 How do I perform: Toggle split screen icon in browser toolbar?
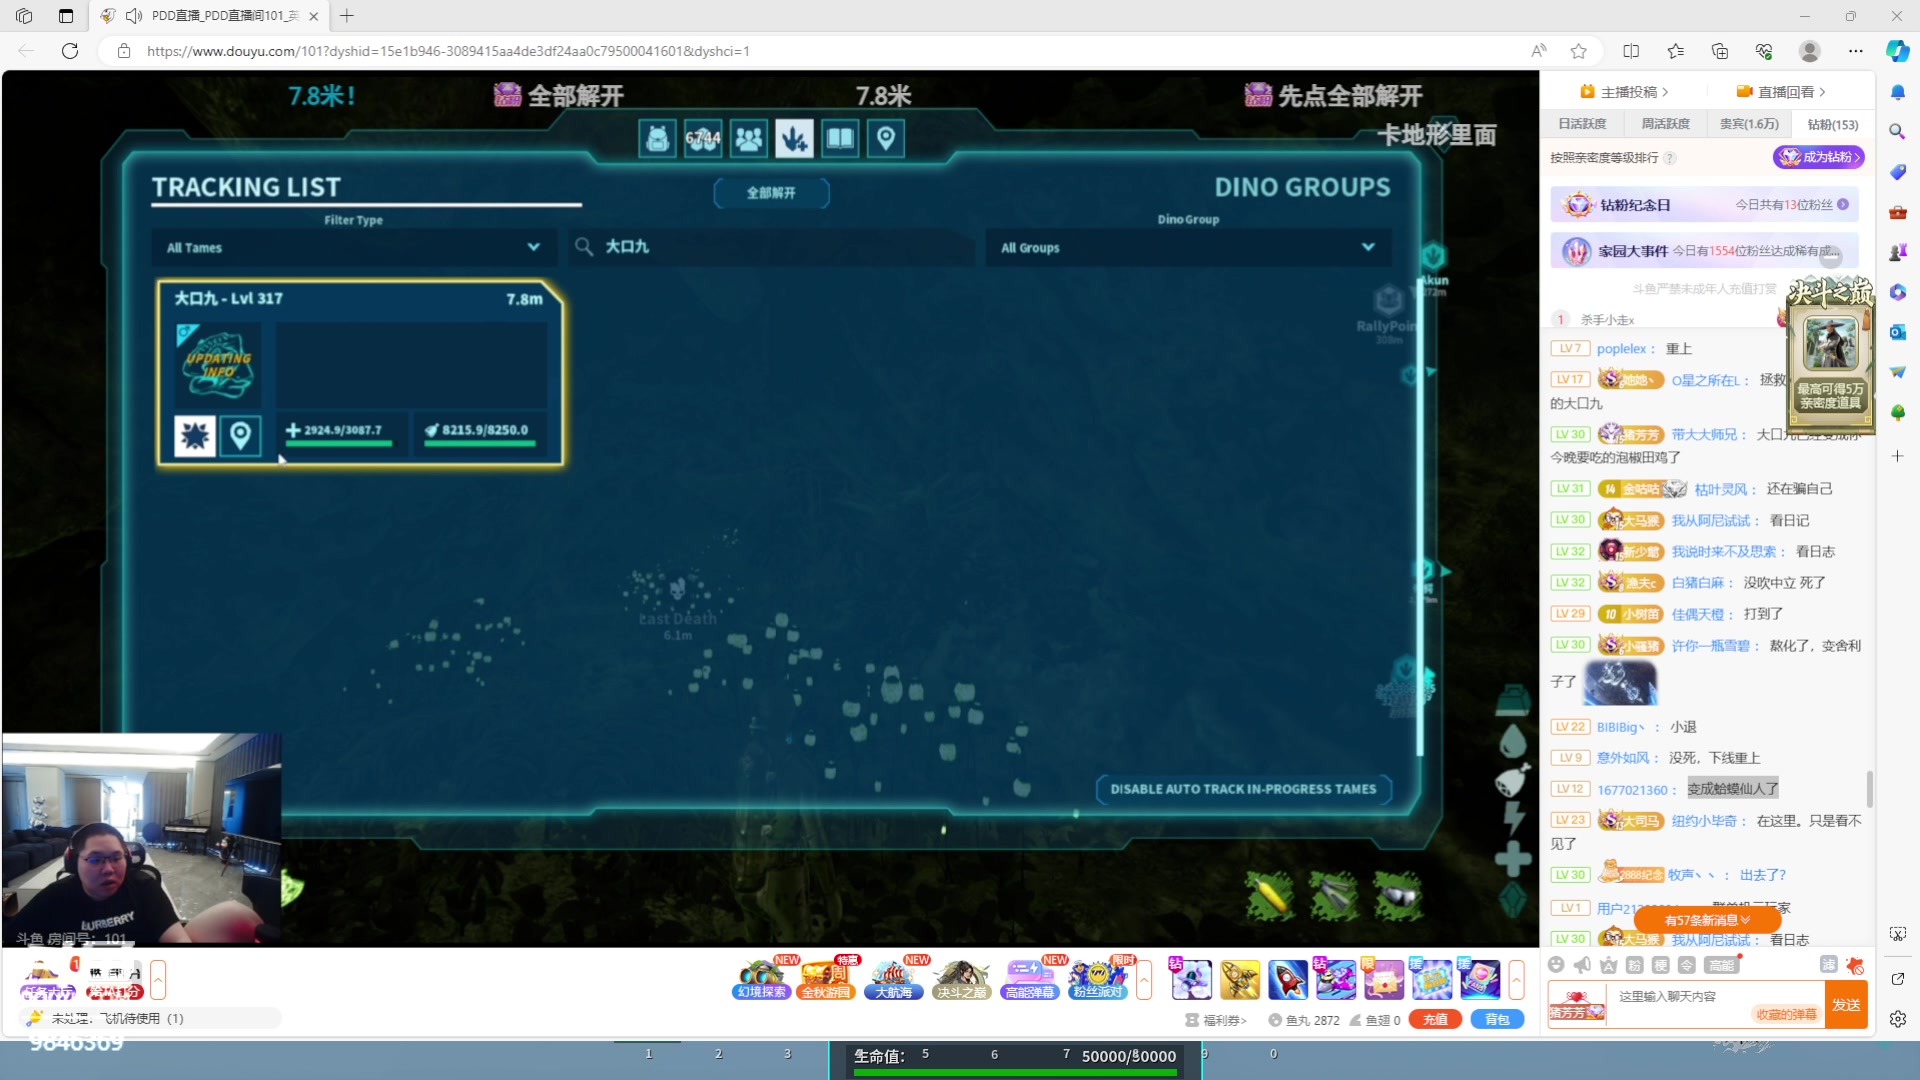(1631, 51)
